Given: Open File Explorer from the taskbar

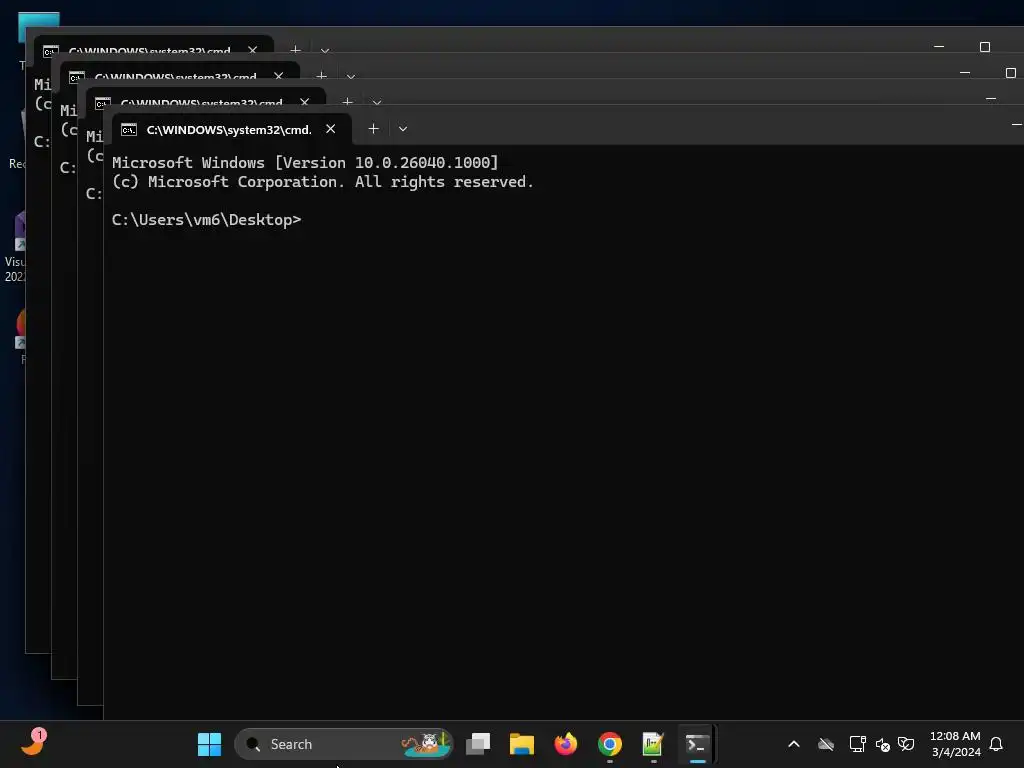Looking at the screenshot, I should (x=522, y=744).
